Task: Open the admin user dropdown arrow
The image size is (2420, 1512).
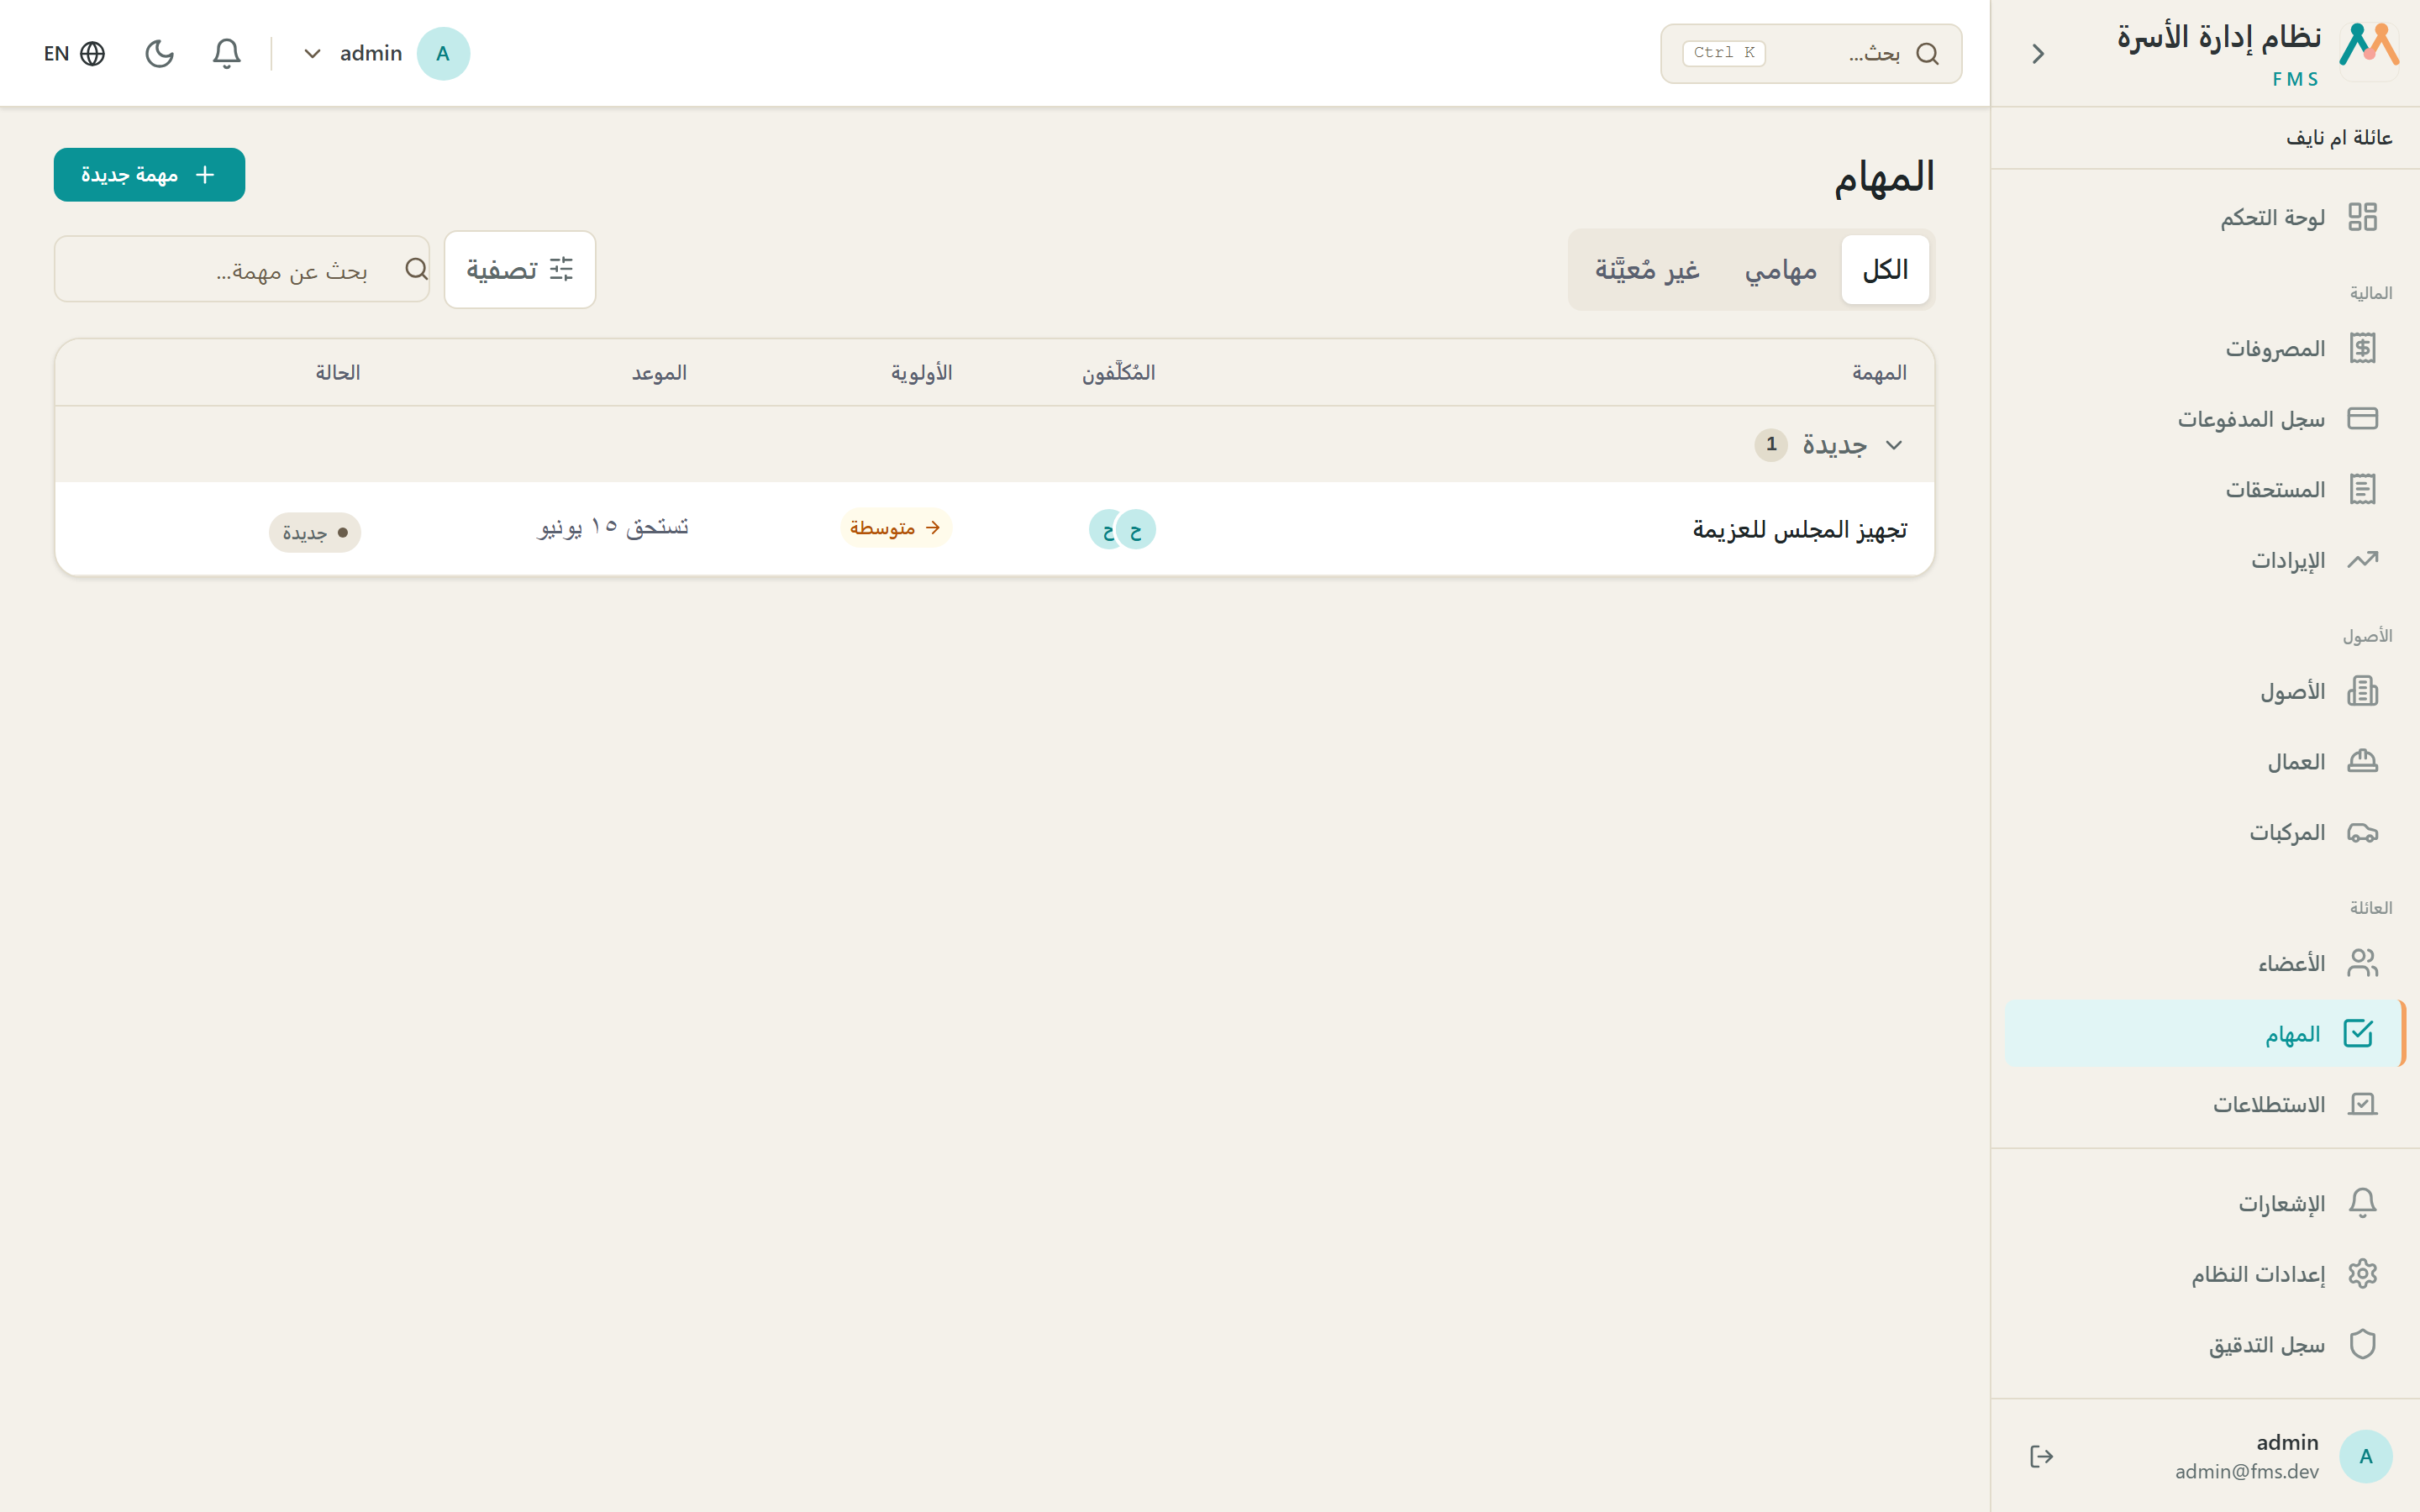Action: (x=312, y=53)
